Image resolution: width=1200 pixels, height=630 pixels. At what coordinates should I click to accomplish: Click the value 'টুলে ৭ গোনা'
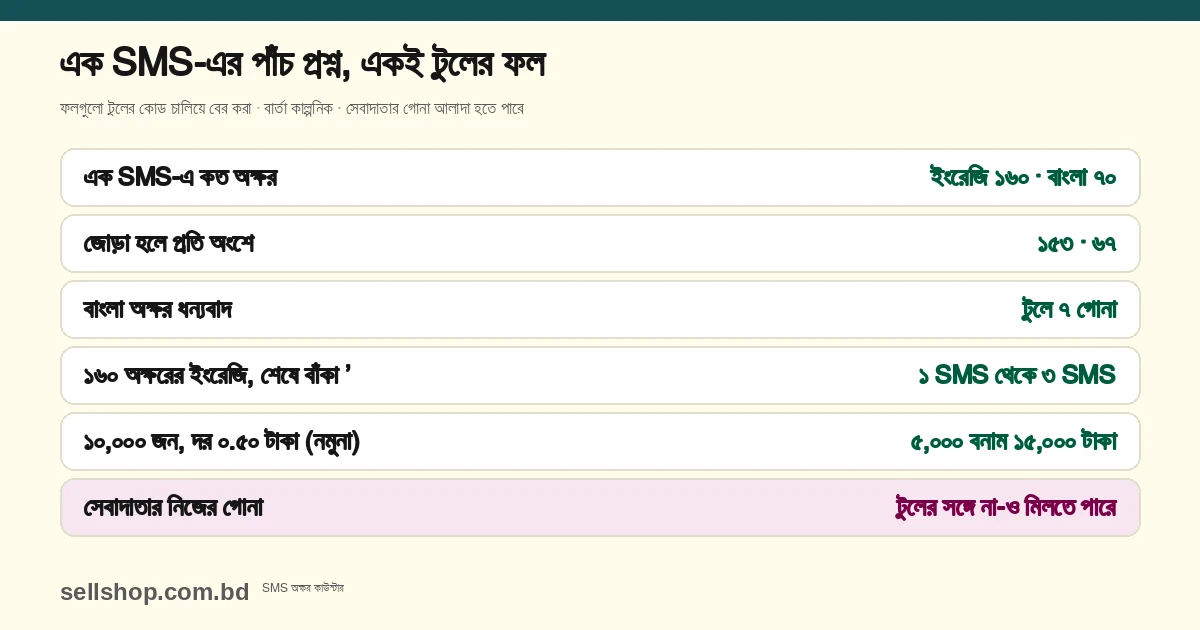pyautogui.click(x=1069, y=310)
